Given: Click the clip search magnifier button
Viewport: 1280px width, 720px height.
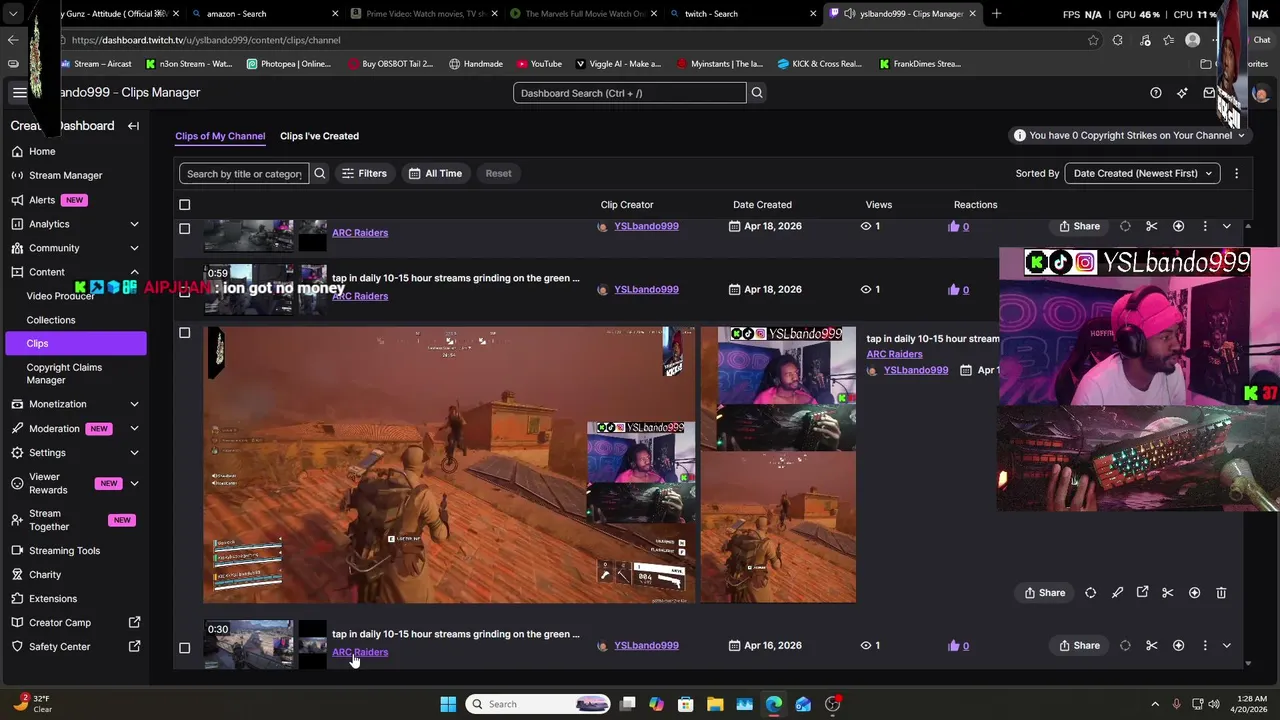Looking at the screenshot, I should [x=320, y=174].
